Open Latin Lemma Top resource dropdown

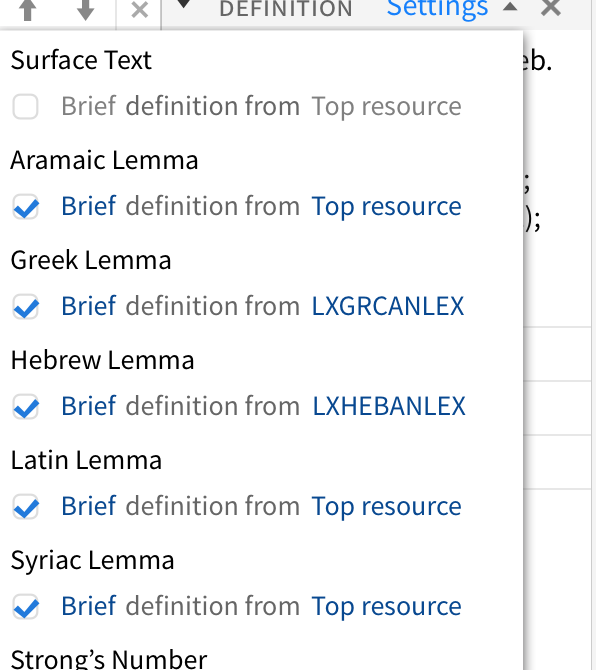point(387,507)
